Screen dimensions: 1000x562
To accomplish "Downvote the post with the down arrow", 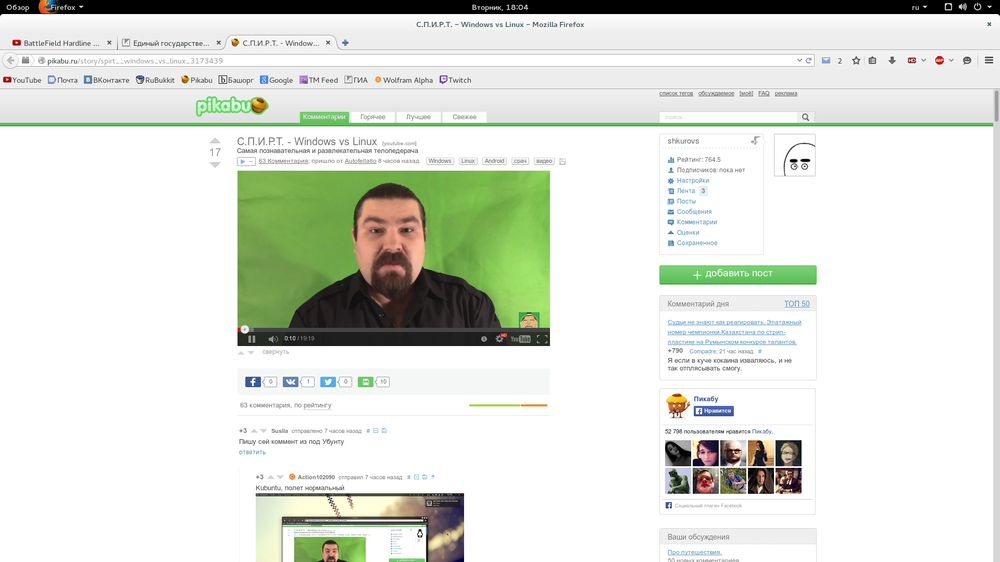I will point(214,165).
